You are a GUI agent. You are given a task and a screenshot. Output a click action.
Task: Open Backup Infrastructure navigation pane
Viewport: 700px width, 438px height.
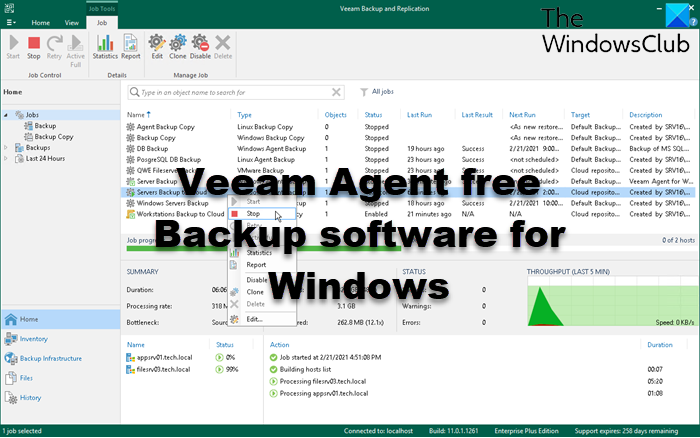[61, 359]
